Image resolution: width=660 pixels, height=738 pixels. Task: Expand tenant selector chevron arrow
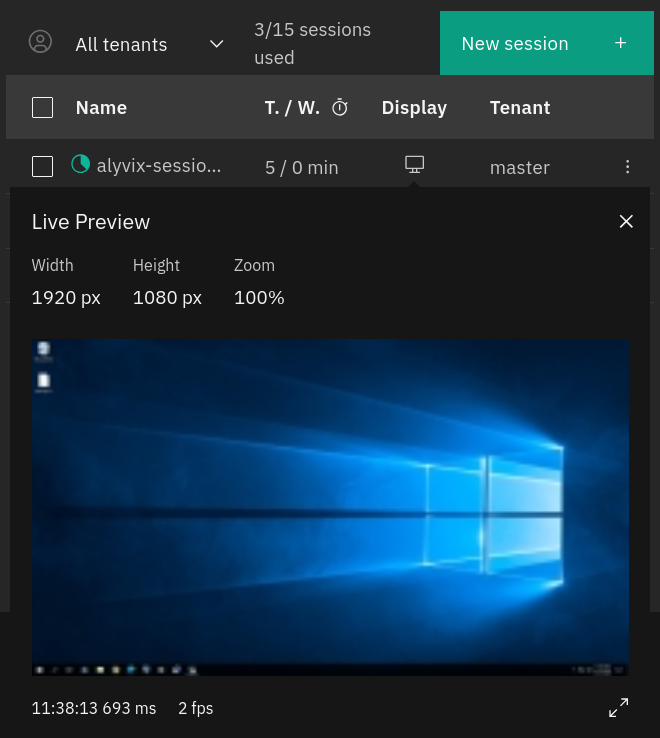click(217, 44)
